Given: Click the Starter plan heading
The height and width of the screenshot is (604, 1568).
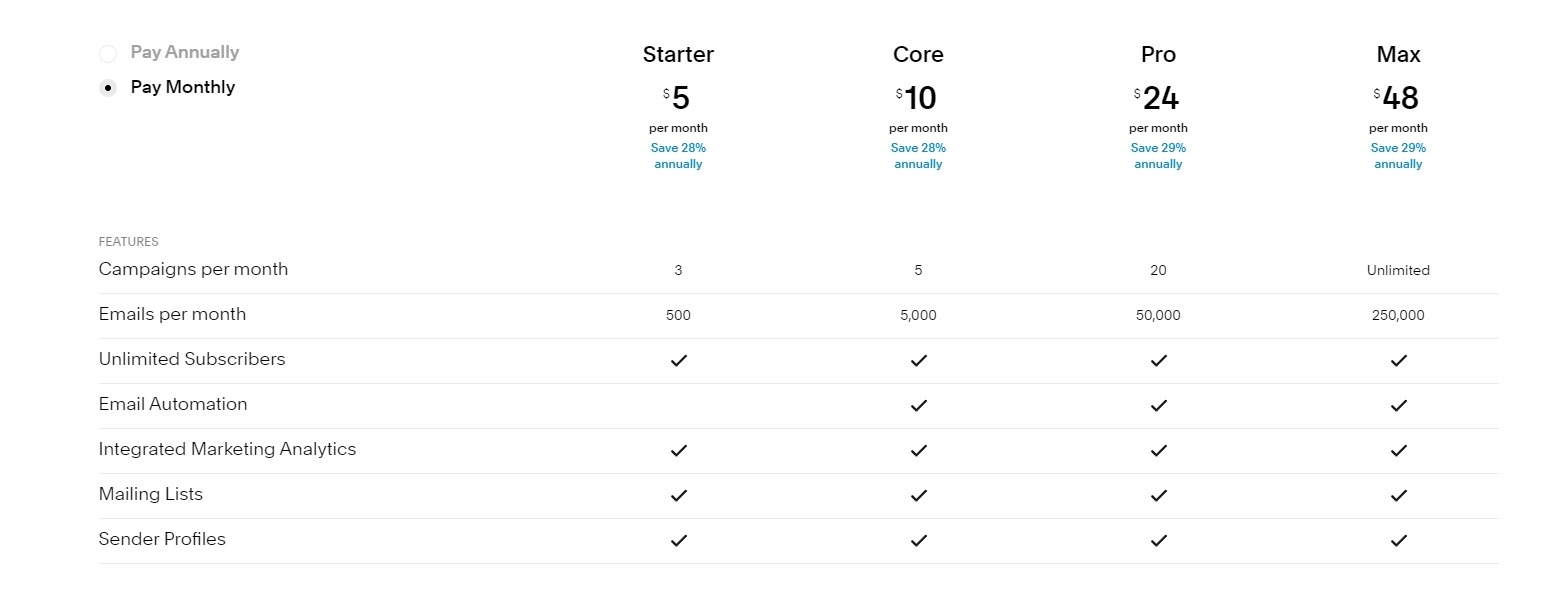Looking at the screenshot, I should [678, 54].
